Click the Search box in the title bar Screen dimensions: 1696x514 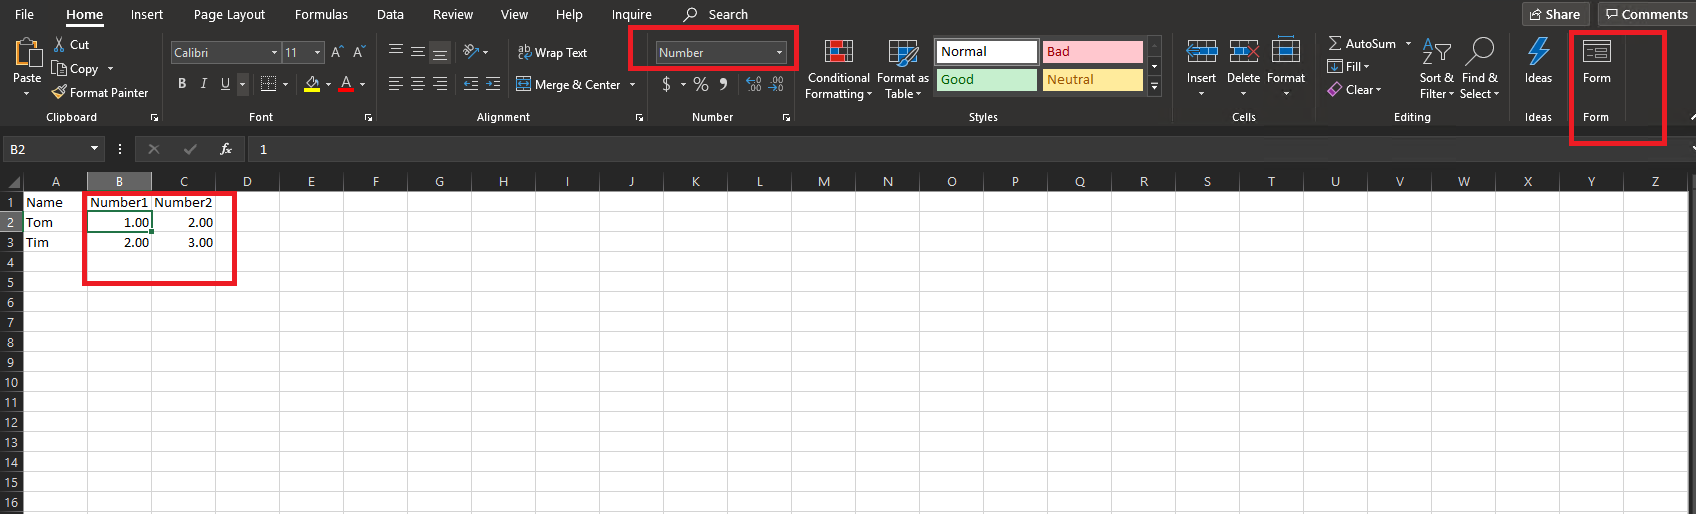[716, 14]
